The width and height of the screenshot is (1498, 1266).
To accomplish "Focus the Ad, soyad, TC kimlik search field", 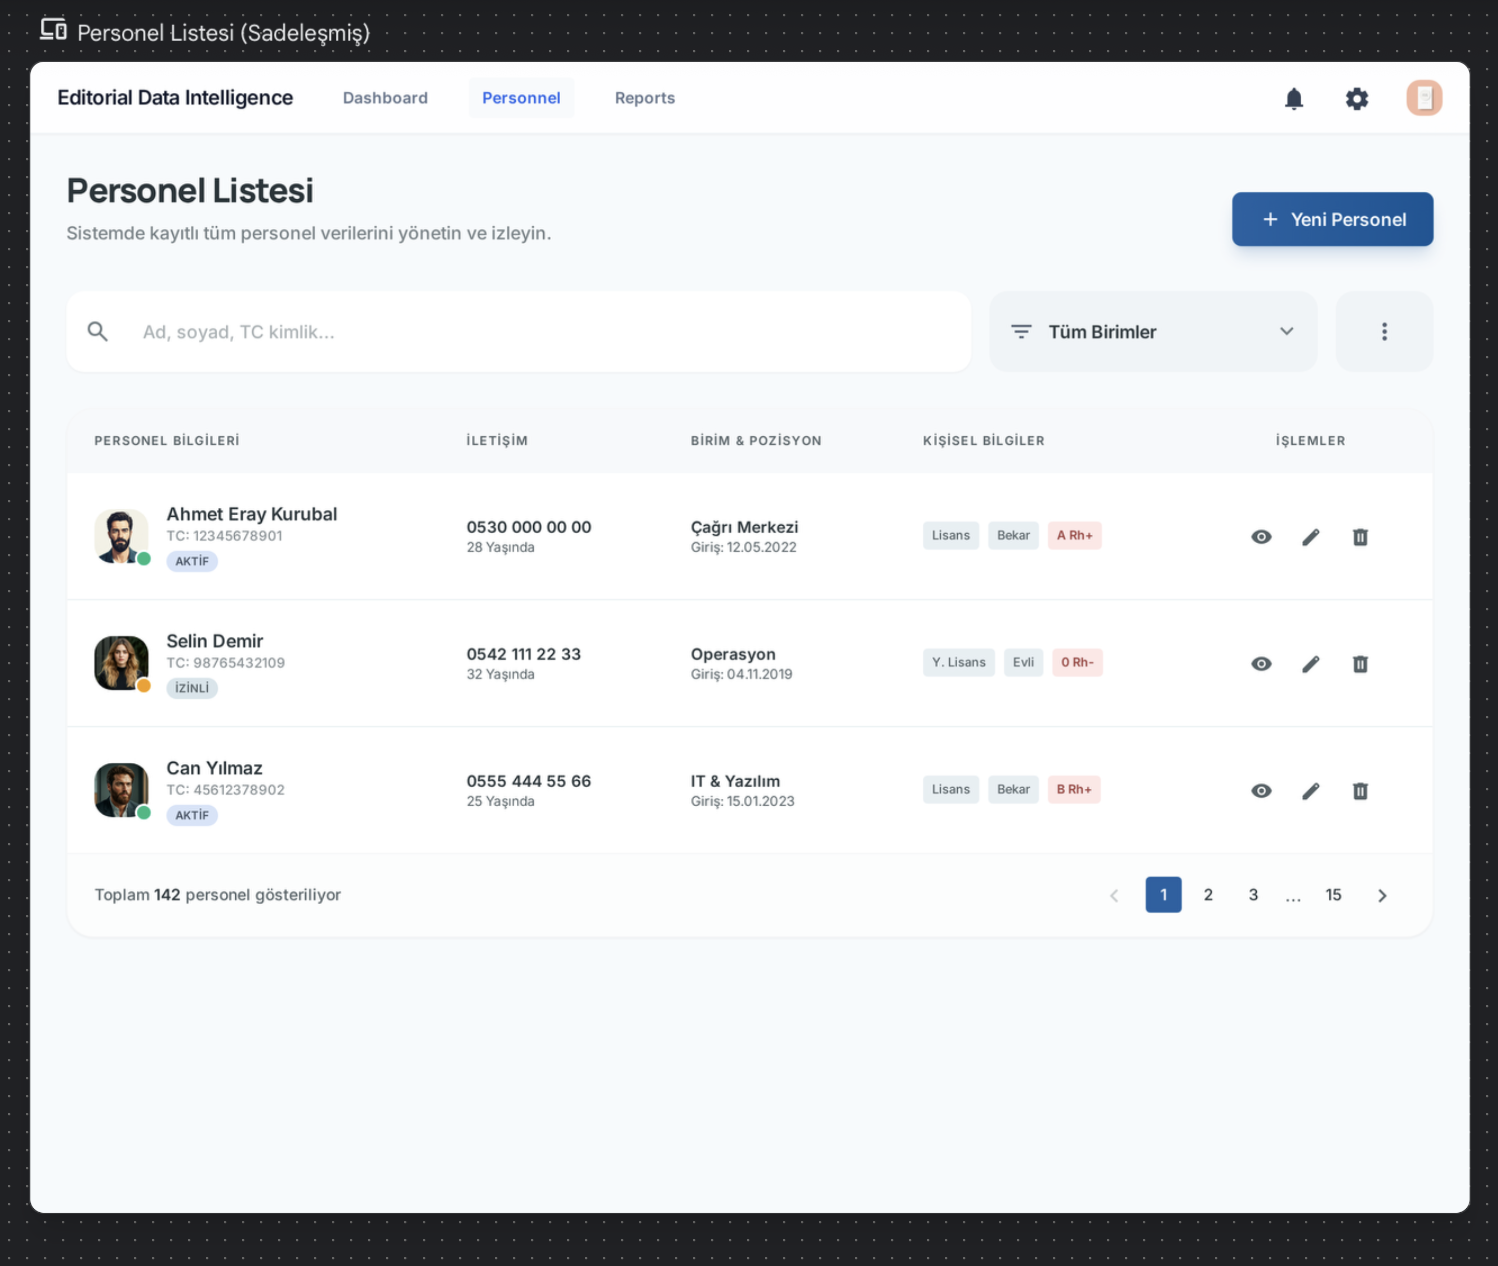I will [519, 331].
